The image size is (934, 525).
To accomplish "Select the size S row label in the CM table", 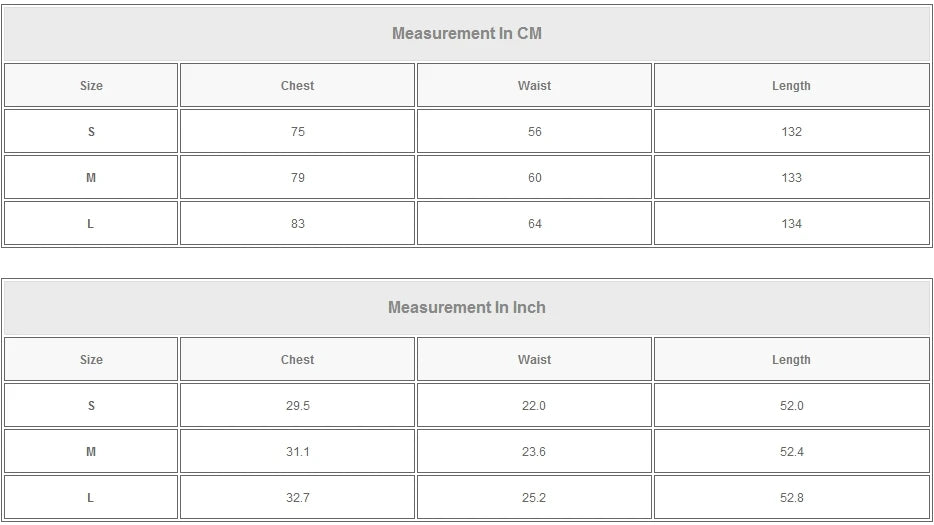I will point(91,132).
